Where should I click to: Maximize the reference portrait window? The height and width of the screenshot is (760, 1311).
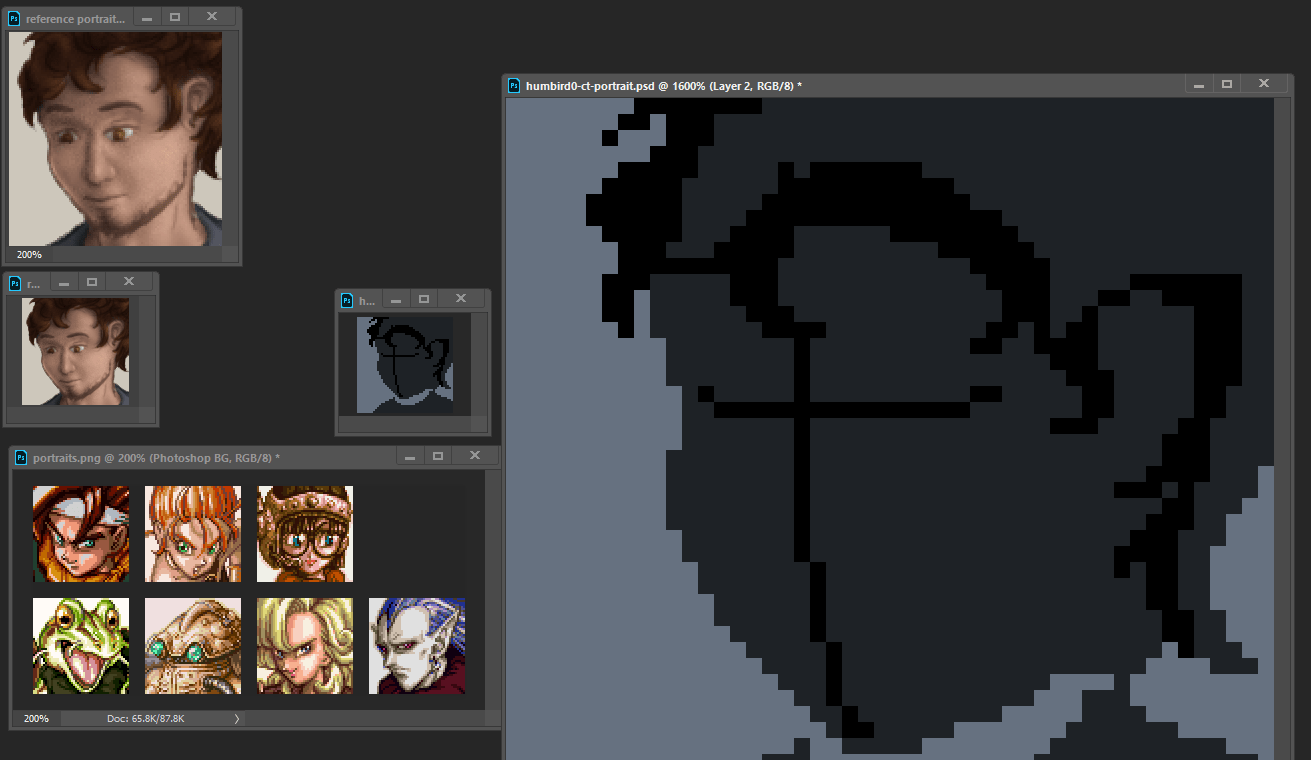point(175,17)
